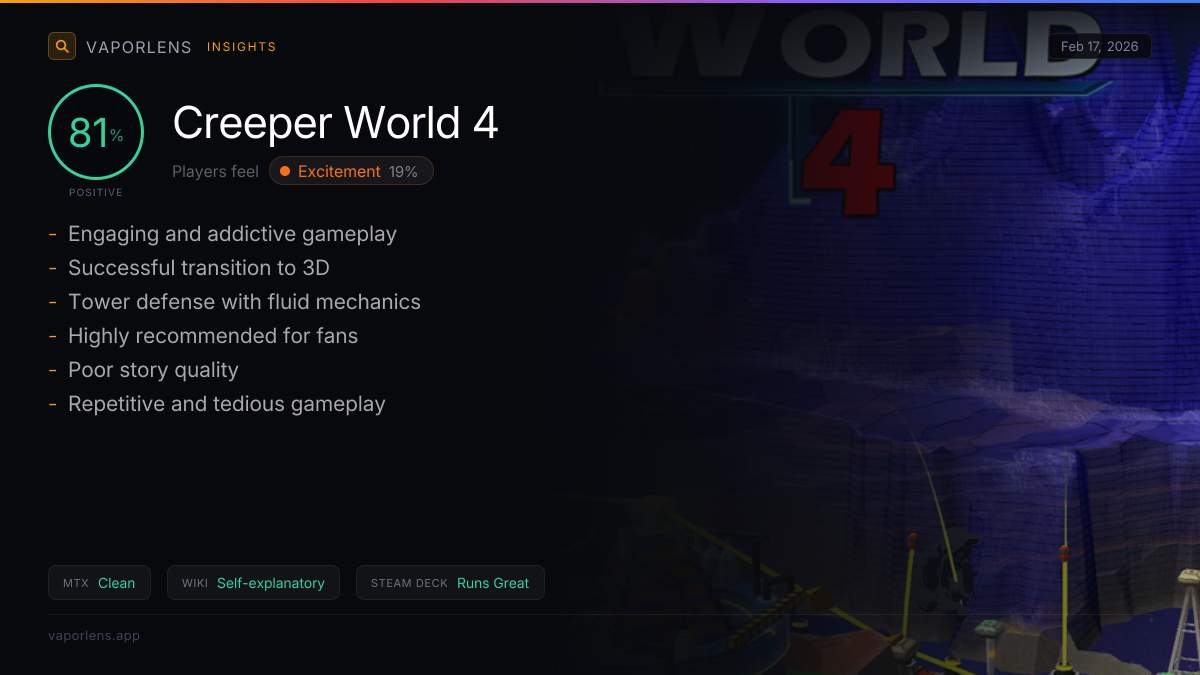Select the "Poor story quality" insight
The height and width of the screenshot is (675, 1200).
click(x=153, y=370)
